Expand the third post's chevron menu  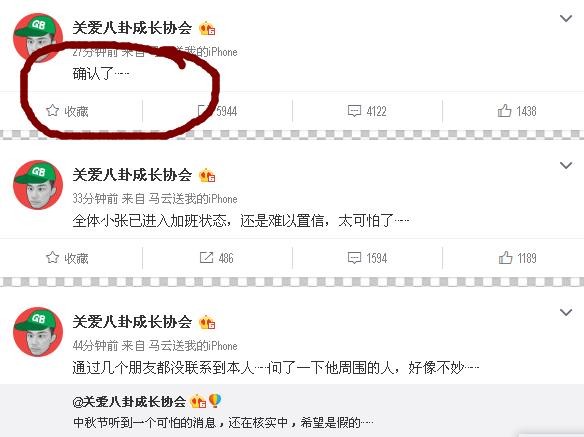pos(566,312)
